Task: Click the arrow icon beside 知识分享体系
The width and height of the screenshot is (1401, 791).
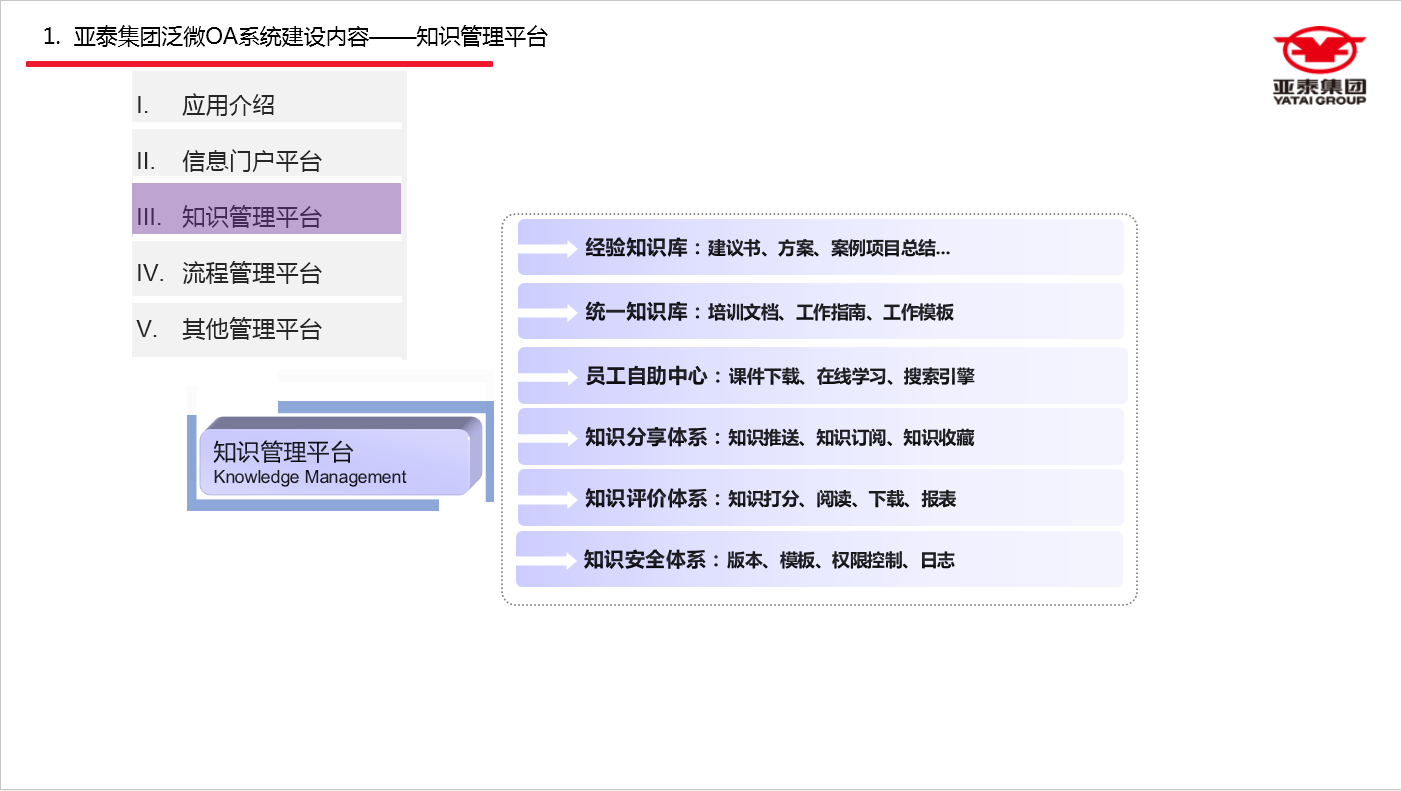Action: pos(549,438)
